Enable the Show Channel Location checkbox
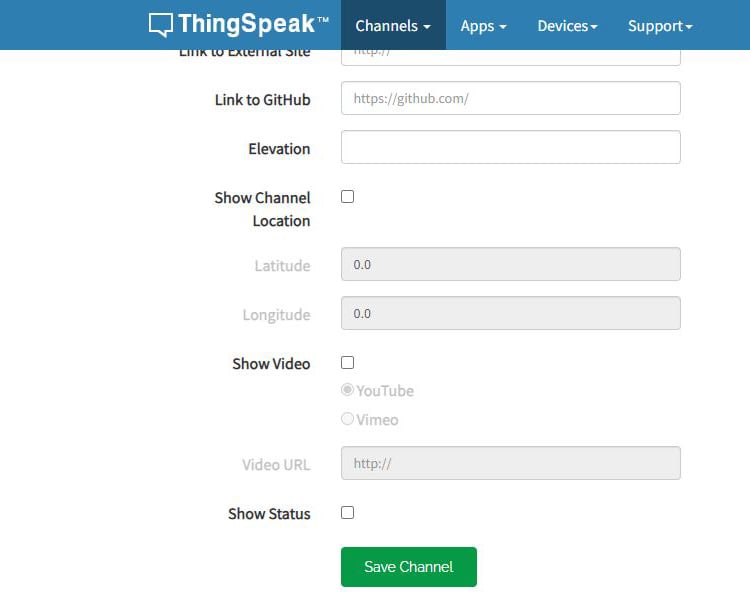The image size is (750, 599). pos(347,197)
